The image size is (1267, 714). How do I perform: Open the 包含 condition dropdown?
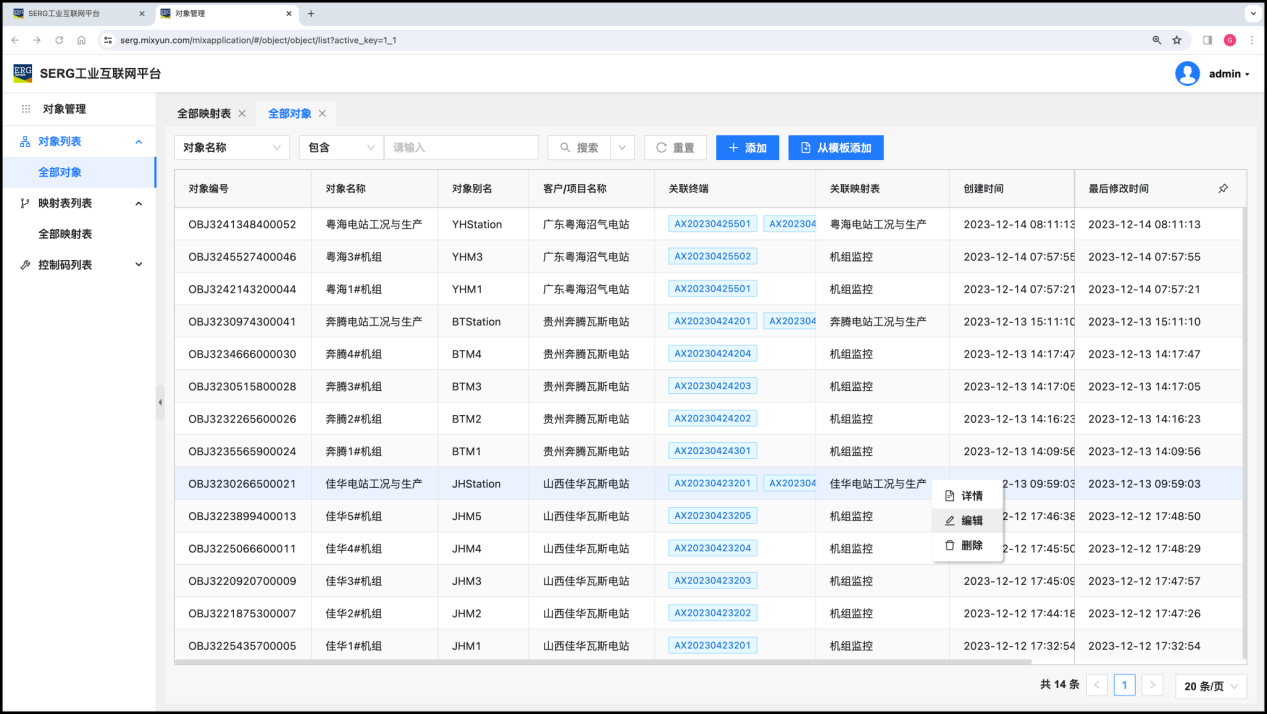341,148
